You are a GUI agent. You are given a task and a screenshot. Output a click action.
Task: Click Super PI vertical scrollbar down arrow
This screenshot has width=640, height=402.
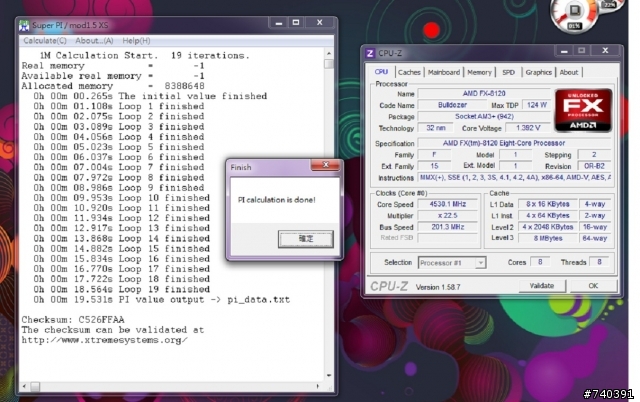click(329, 375)
